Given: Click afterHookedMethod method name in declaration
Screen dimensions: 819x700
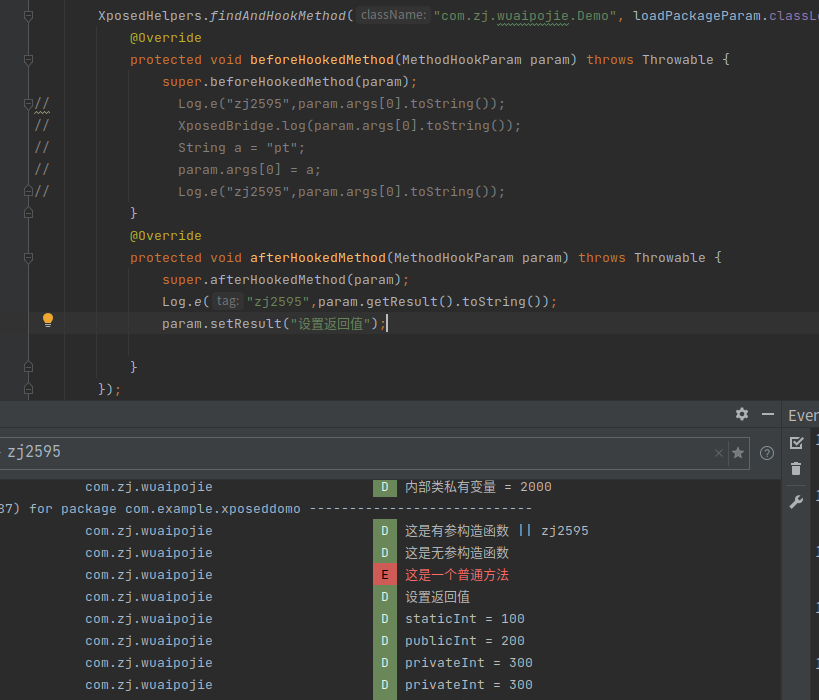Looking at the screenshot, I should coord(318,258).
